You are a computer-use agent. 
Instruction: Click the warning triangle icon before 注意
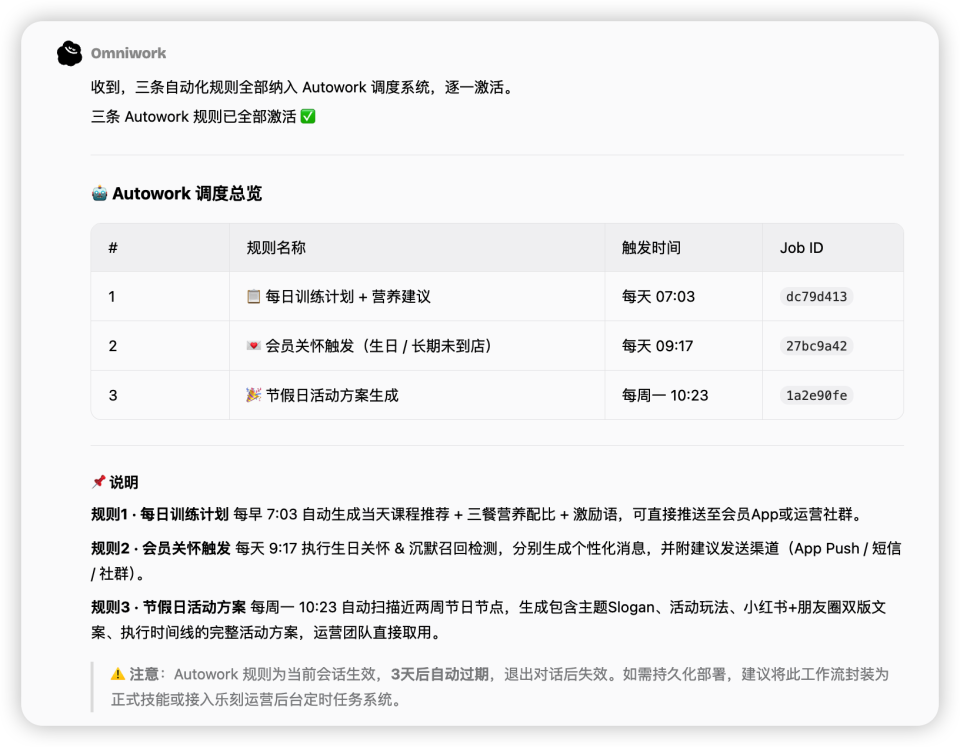click(118, 674)
